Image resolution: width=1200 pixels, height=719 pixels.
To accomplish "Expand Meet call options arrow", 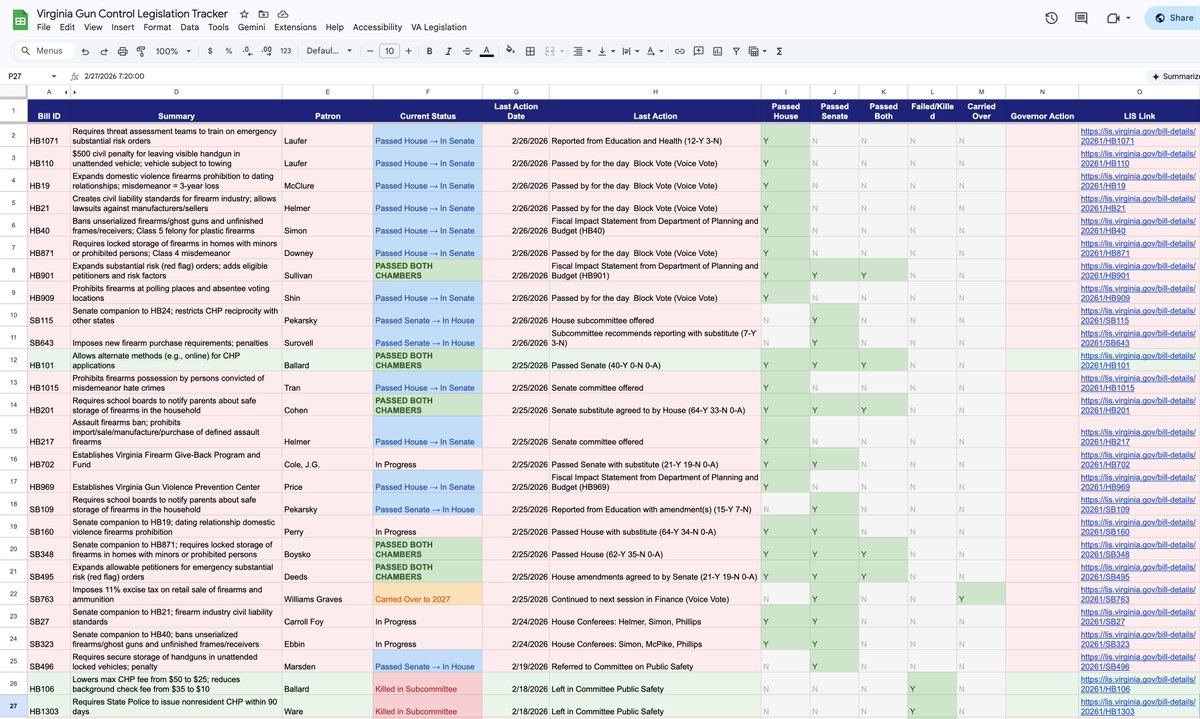I will coord(1129,18).
